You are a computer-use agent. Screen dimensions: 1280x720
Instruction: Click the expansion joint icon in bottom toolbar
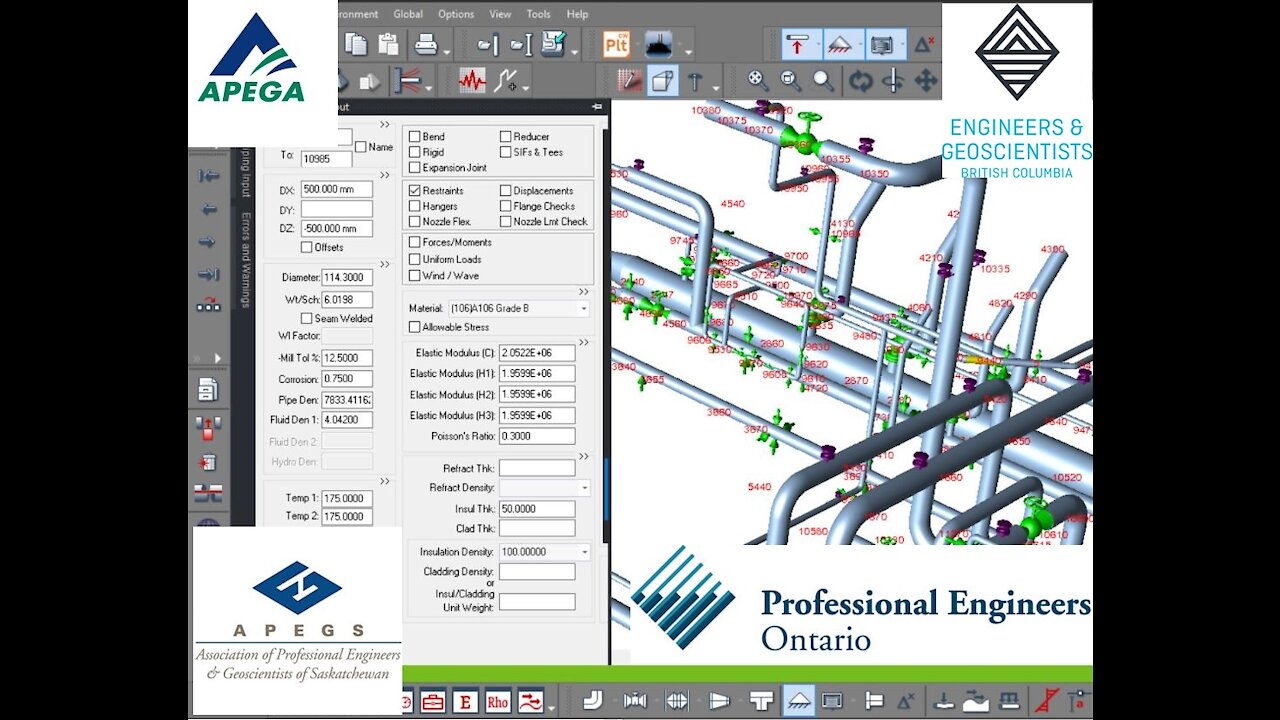tap(677, 700)
